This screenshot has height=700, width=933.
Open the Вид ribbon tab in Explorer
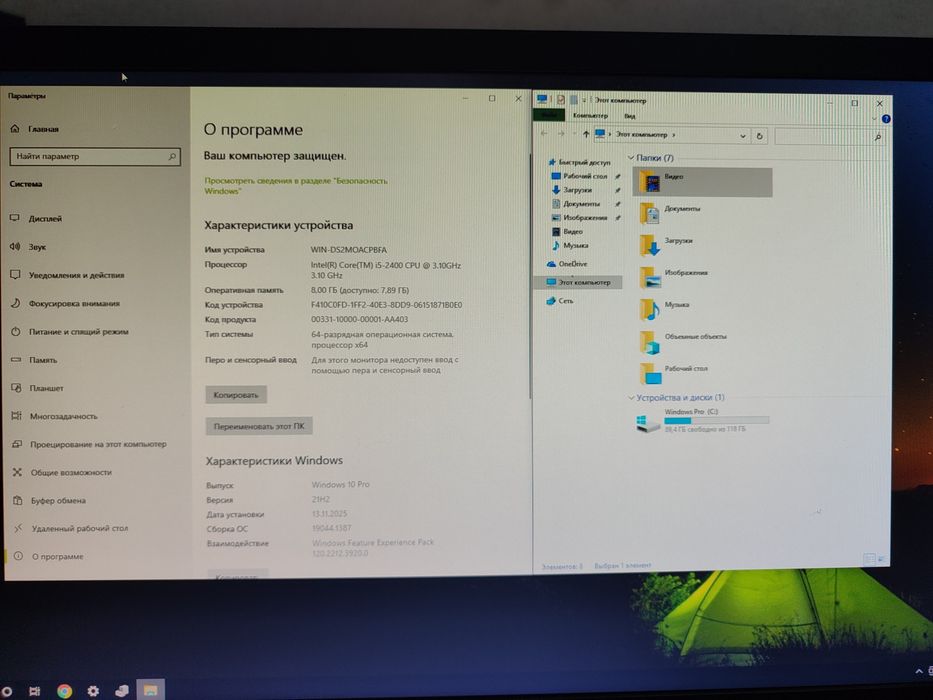click(x=630, y=116)
